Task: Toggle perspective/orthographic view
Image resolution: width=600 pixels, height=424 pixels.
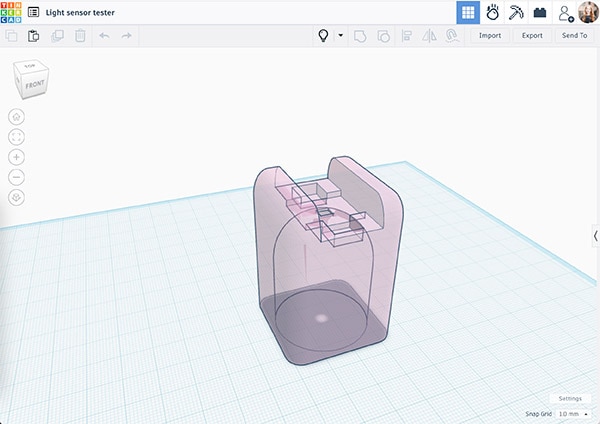Action: point(17,198)
